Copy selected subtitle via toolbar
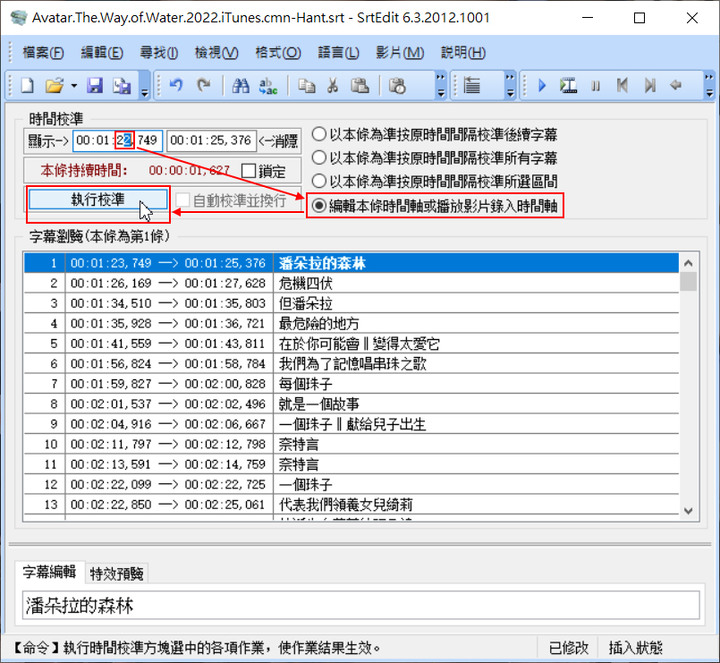The image size is (720, 663). (306, 85)
